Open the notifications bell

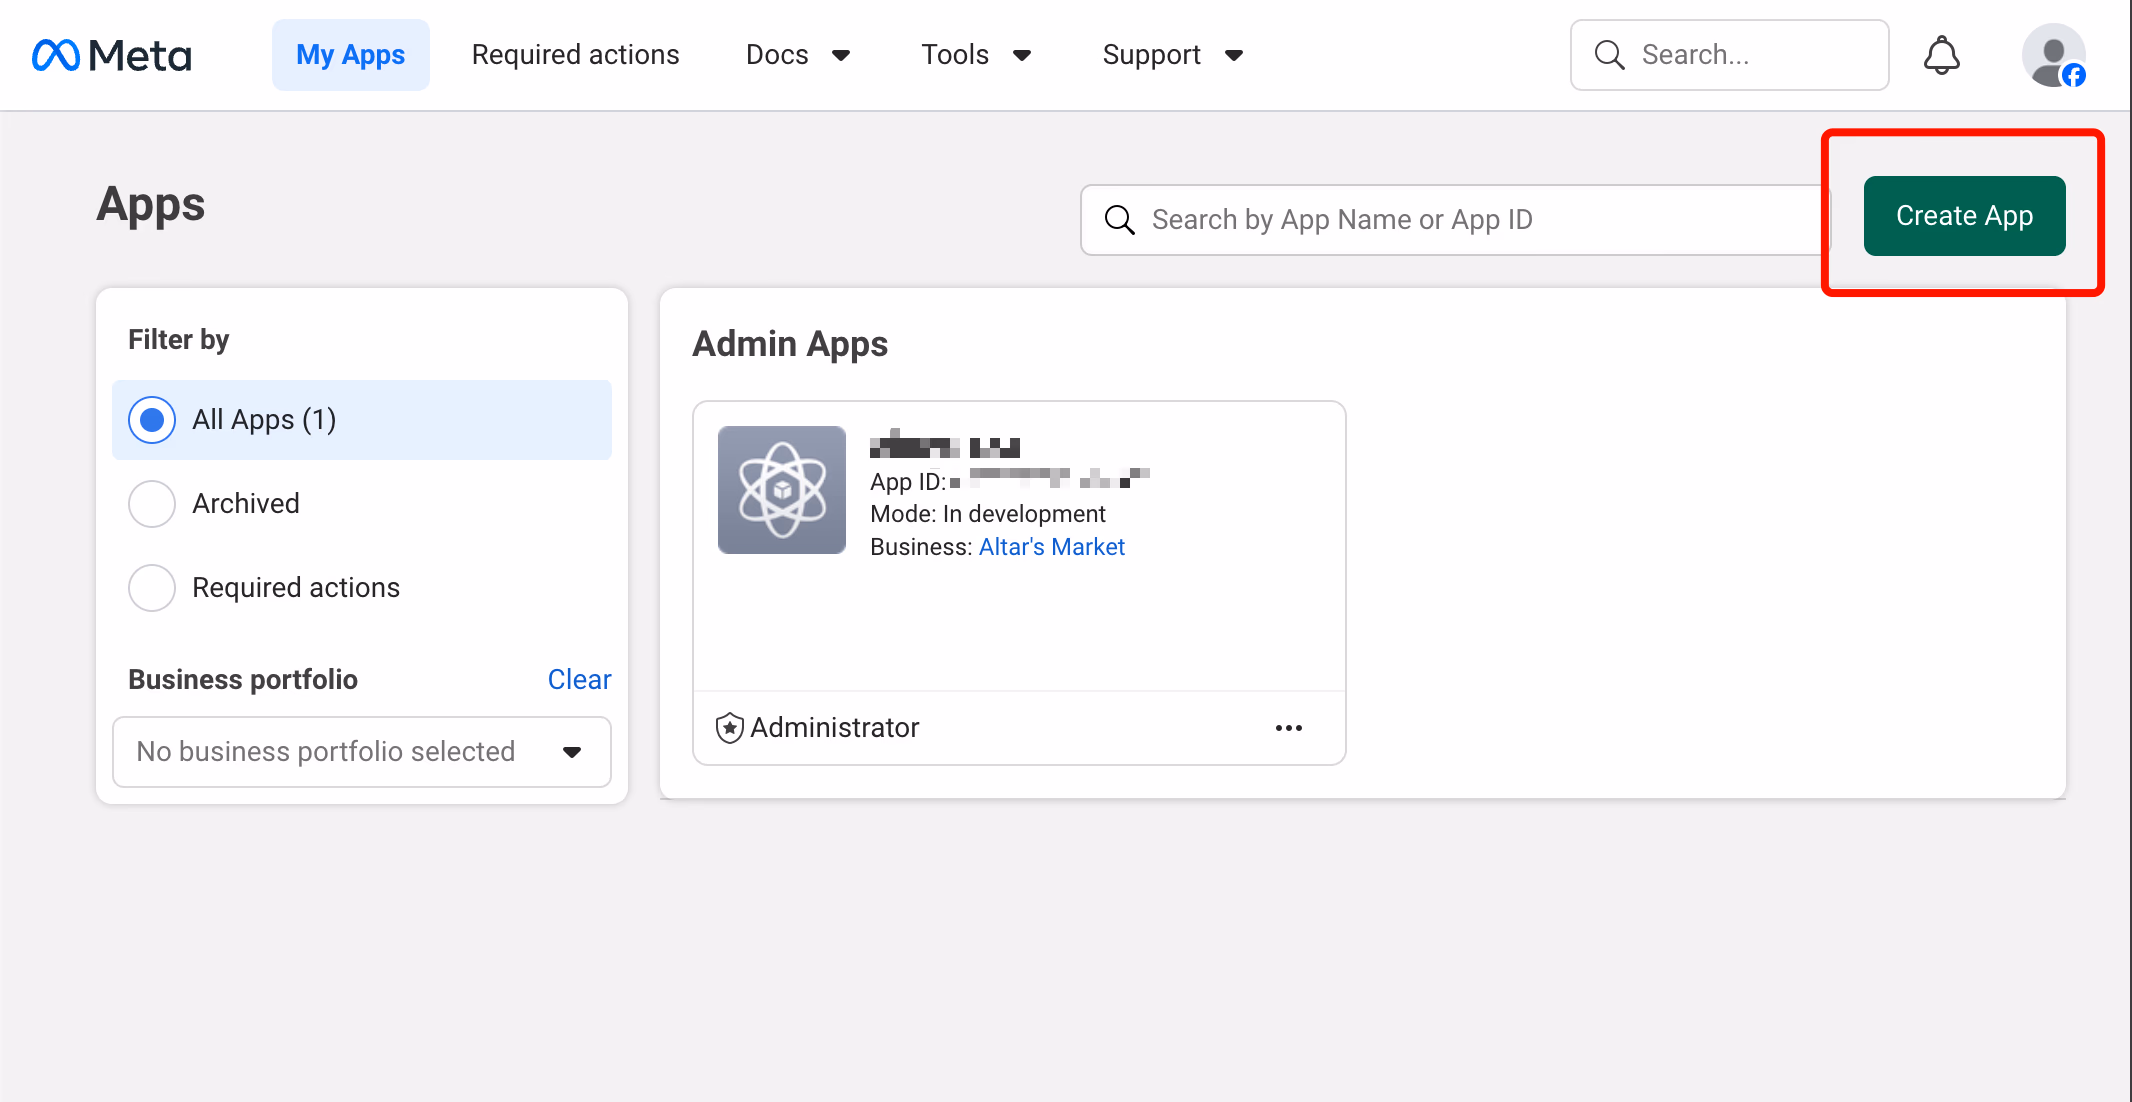click(1941, 55)
